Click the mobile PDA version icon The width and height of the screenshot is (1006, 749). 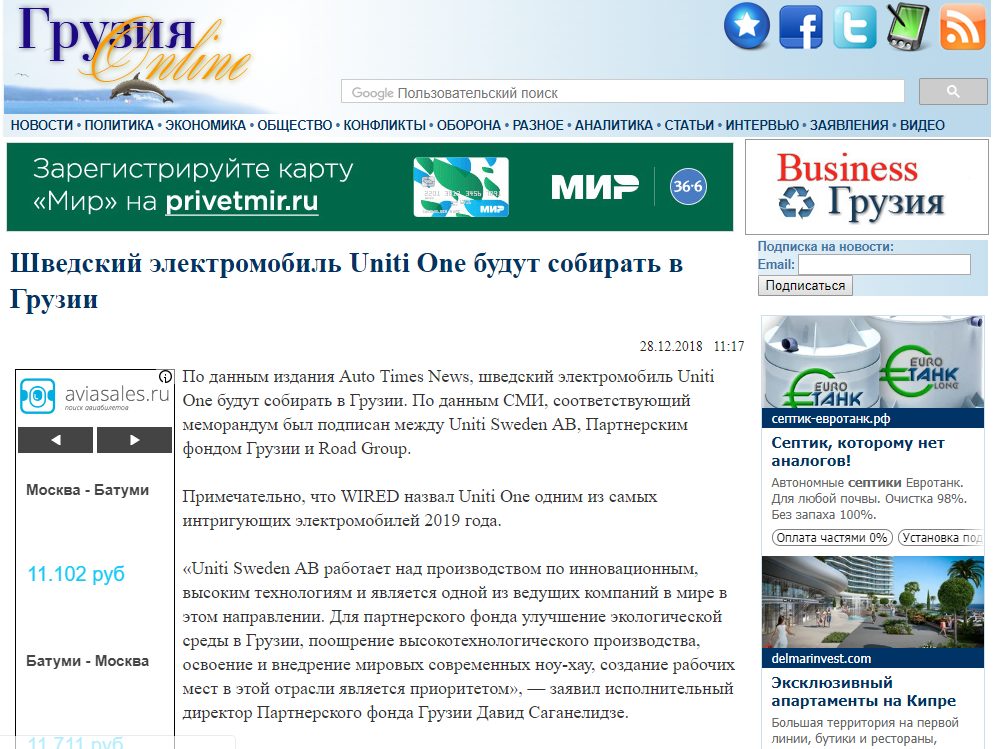(908, 27)
